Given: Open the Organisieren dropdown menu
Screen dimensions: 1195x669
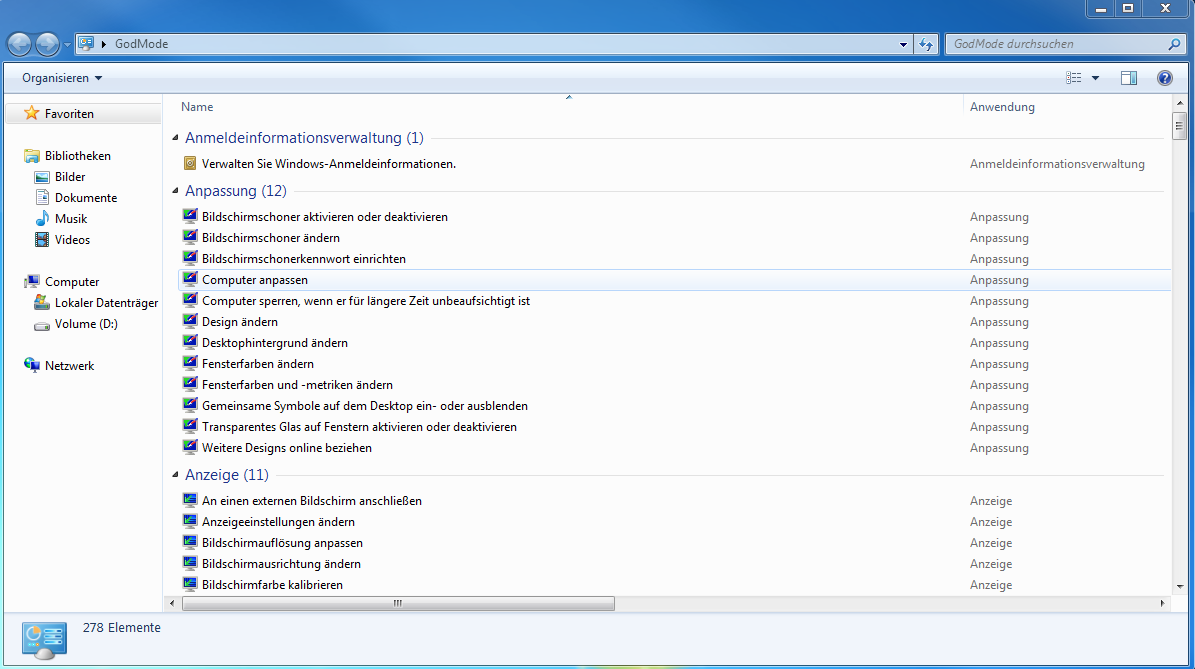Looking at the screenshot, I should coord(62,78).
